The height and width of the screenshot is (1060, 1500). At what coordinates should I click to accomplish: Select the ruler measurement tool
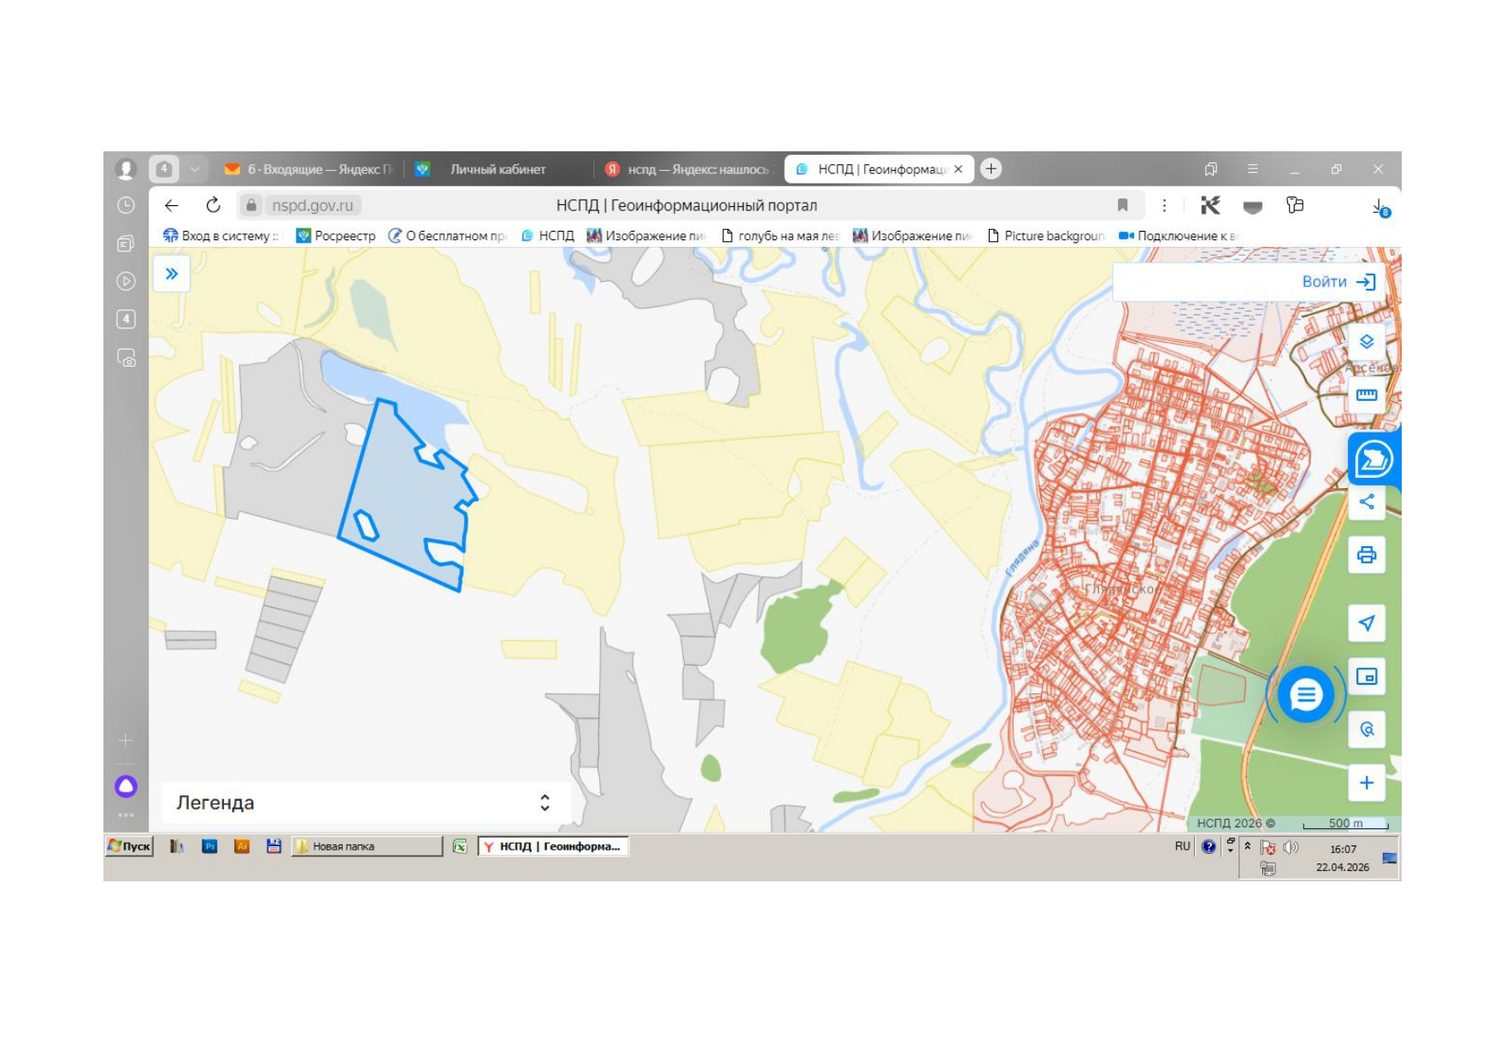point(1366,394)
